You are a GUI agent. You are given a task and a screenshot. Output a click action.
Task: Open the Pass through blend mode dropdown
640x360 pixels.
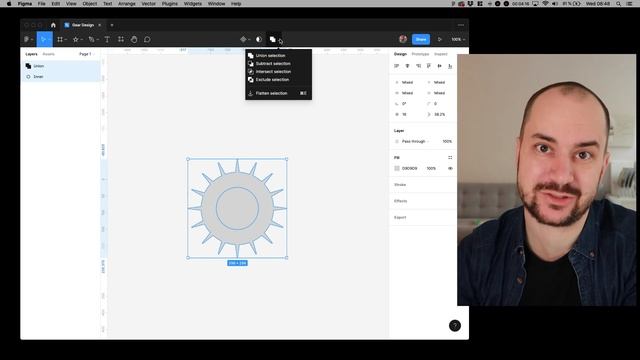coord(416,141)
